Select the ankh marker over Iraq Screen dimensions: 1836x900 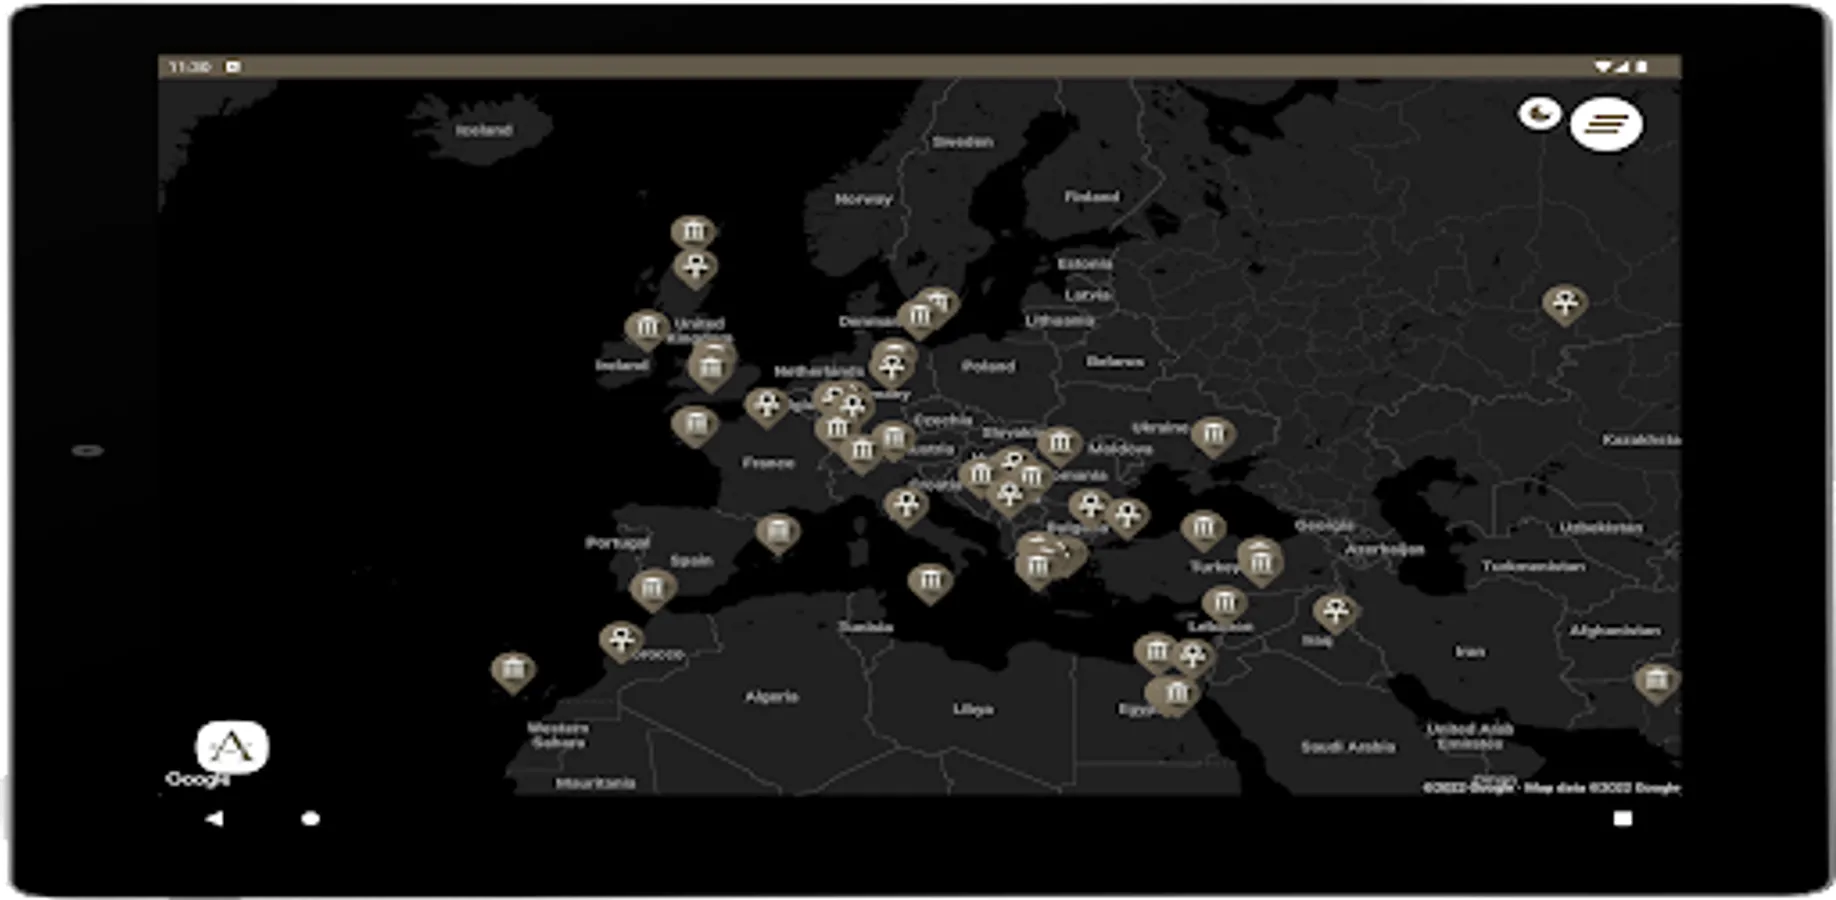click(1335, 612)
